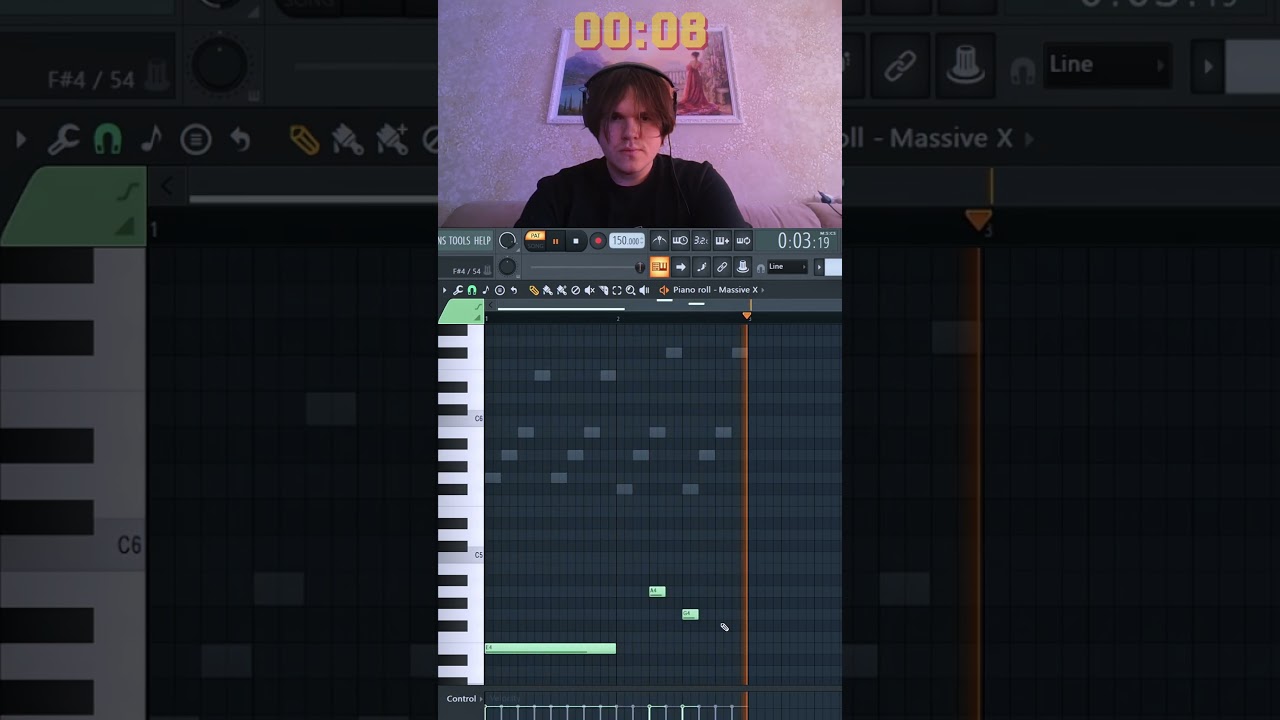Select the Paint drum sequencer tool
This screenshot has height=720, width=1280.
pyautogui.click(x=562, y=290)
